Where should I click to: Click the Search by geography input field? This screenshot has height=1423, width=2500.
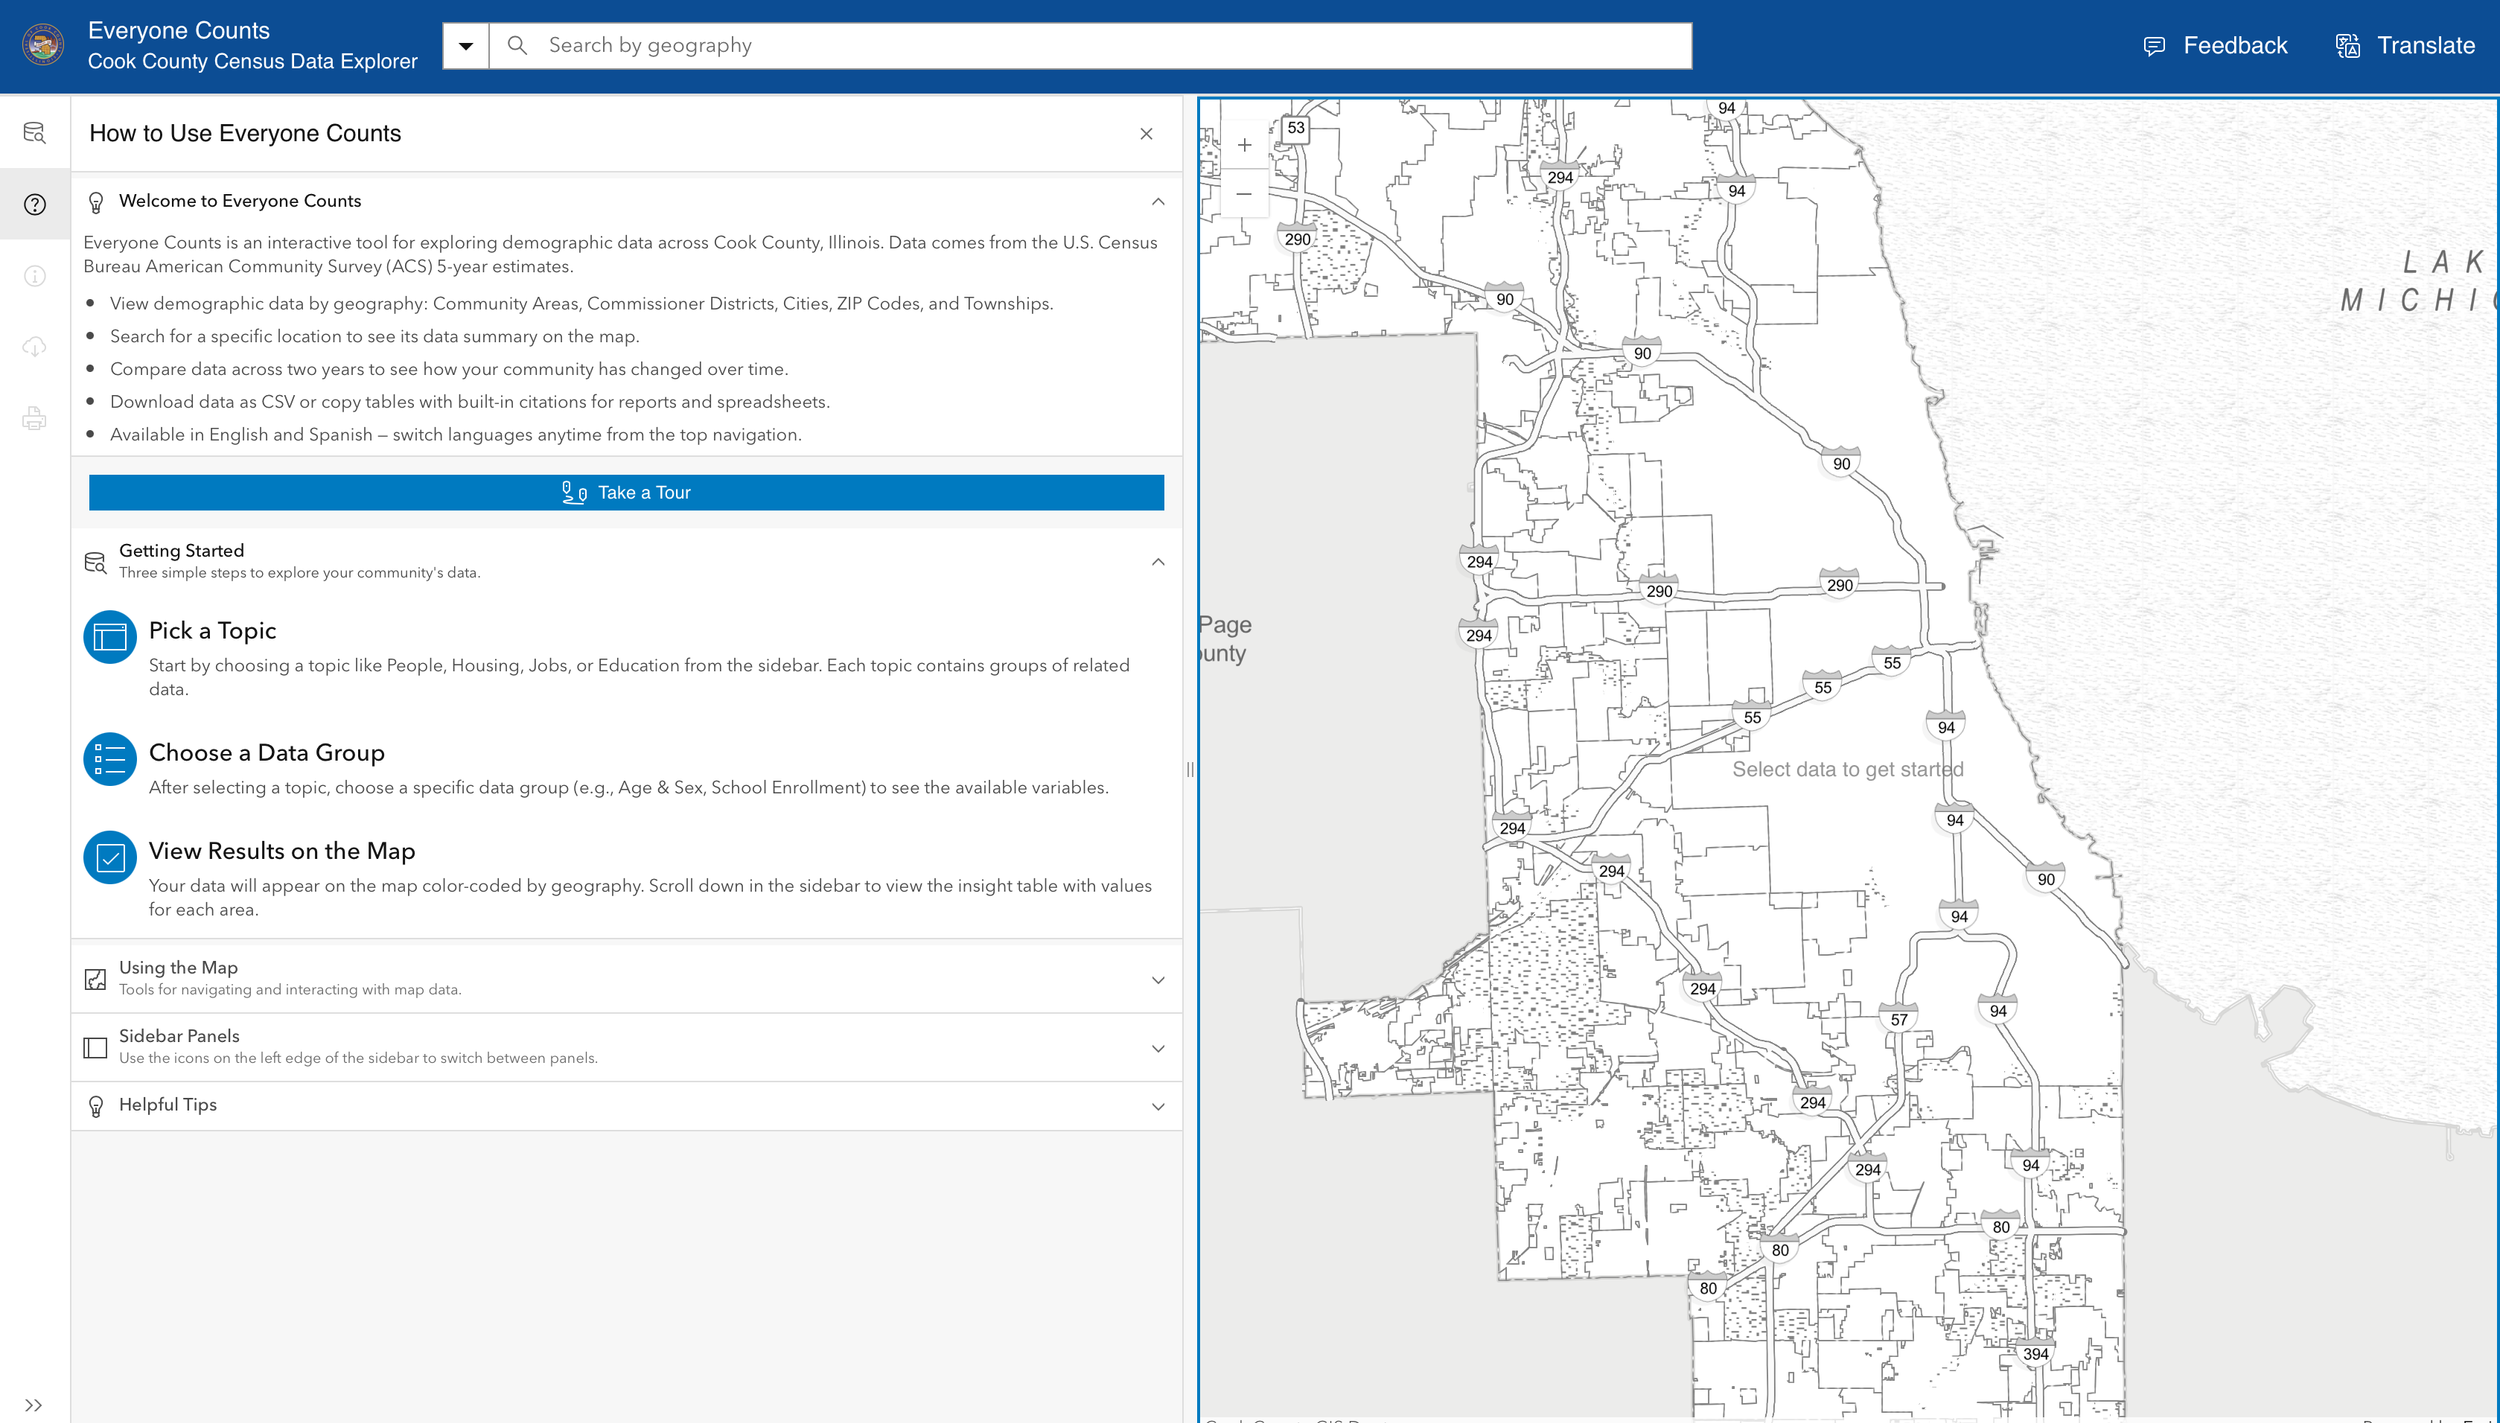900,45
